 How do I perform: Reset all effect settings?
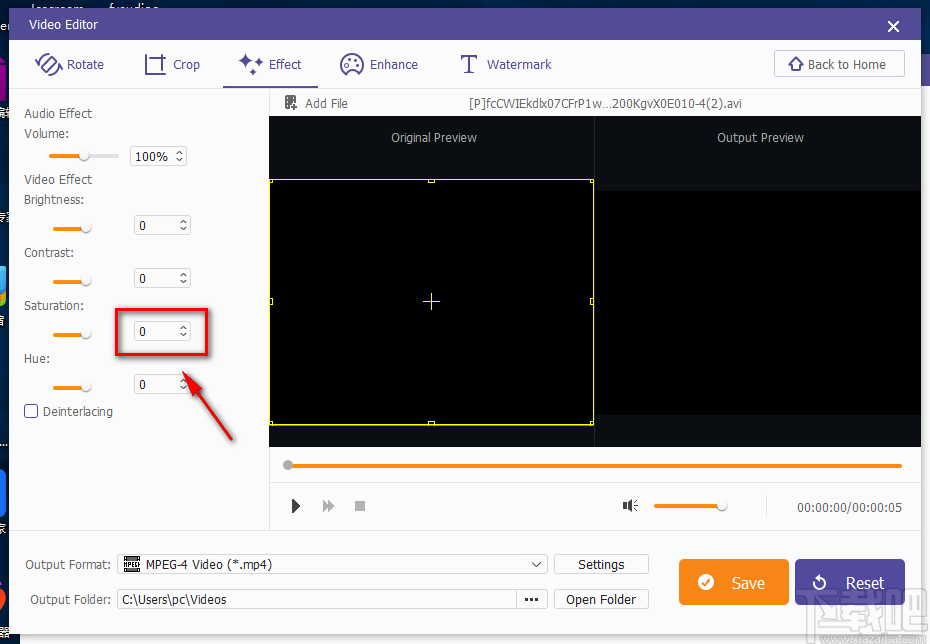click(x=849, y=582)
